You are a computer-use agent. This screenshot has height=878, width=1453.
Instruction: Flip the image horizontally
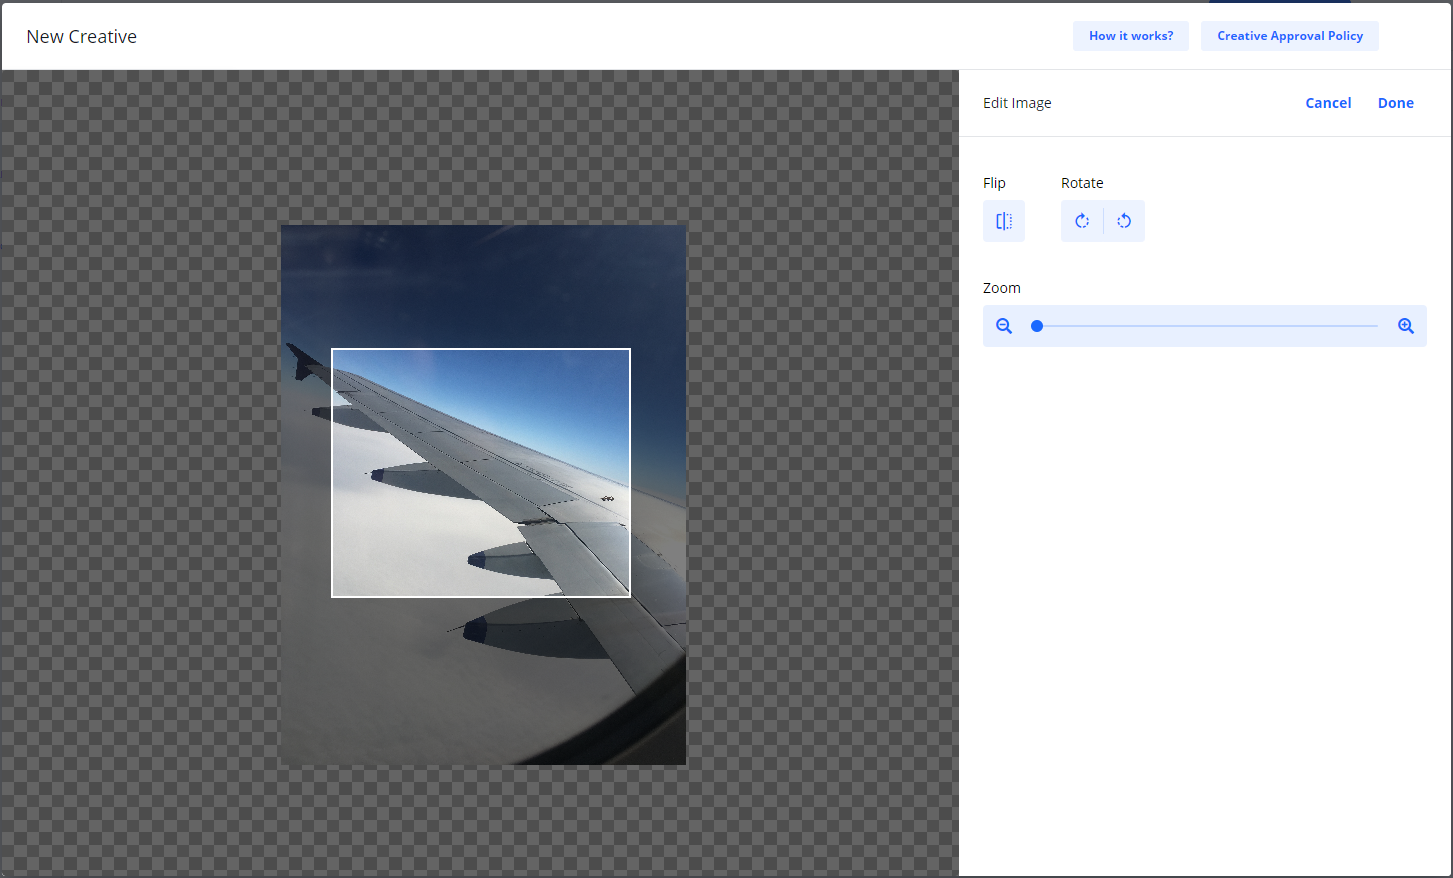point(1003,221)
